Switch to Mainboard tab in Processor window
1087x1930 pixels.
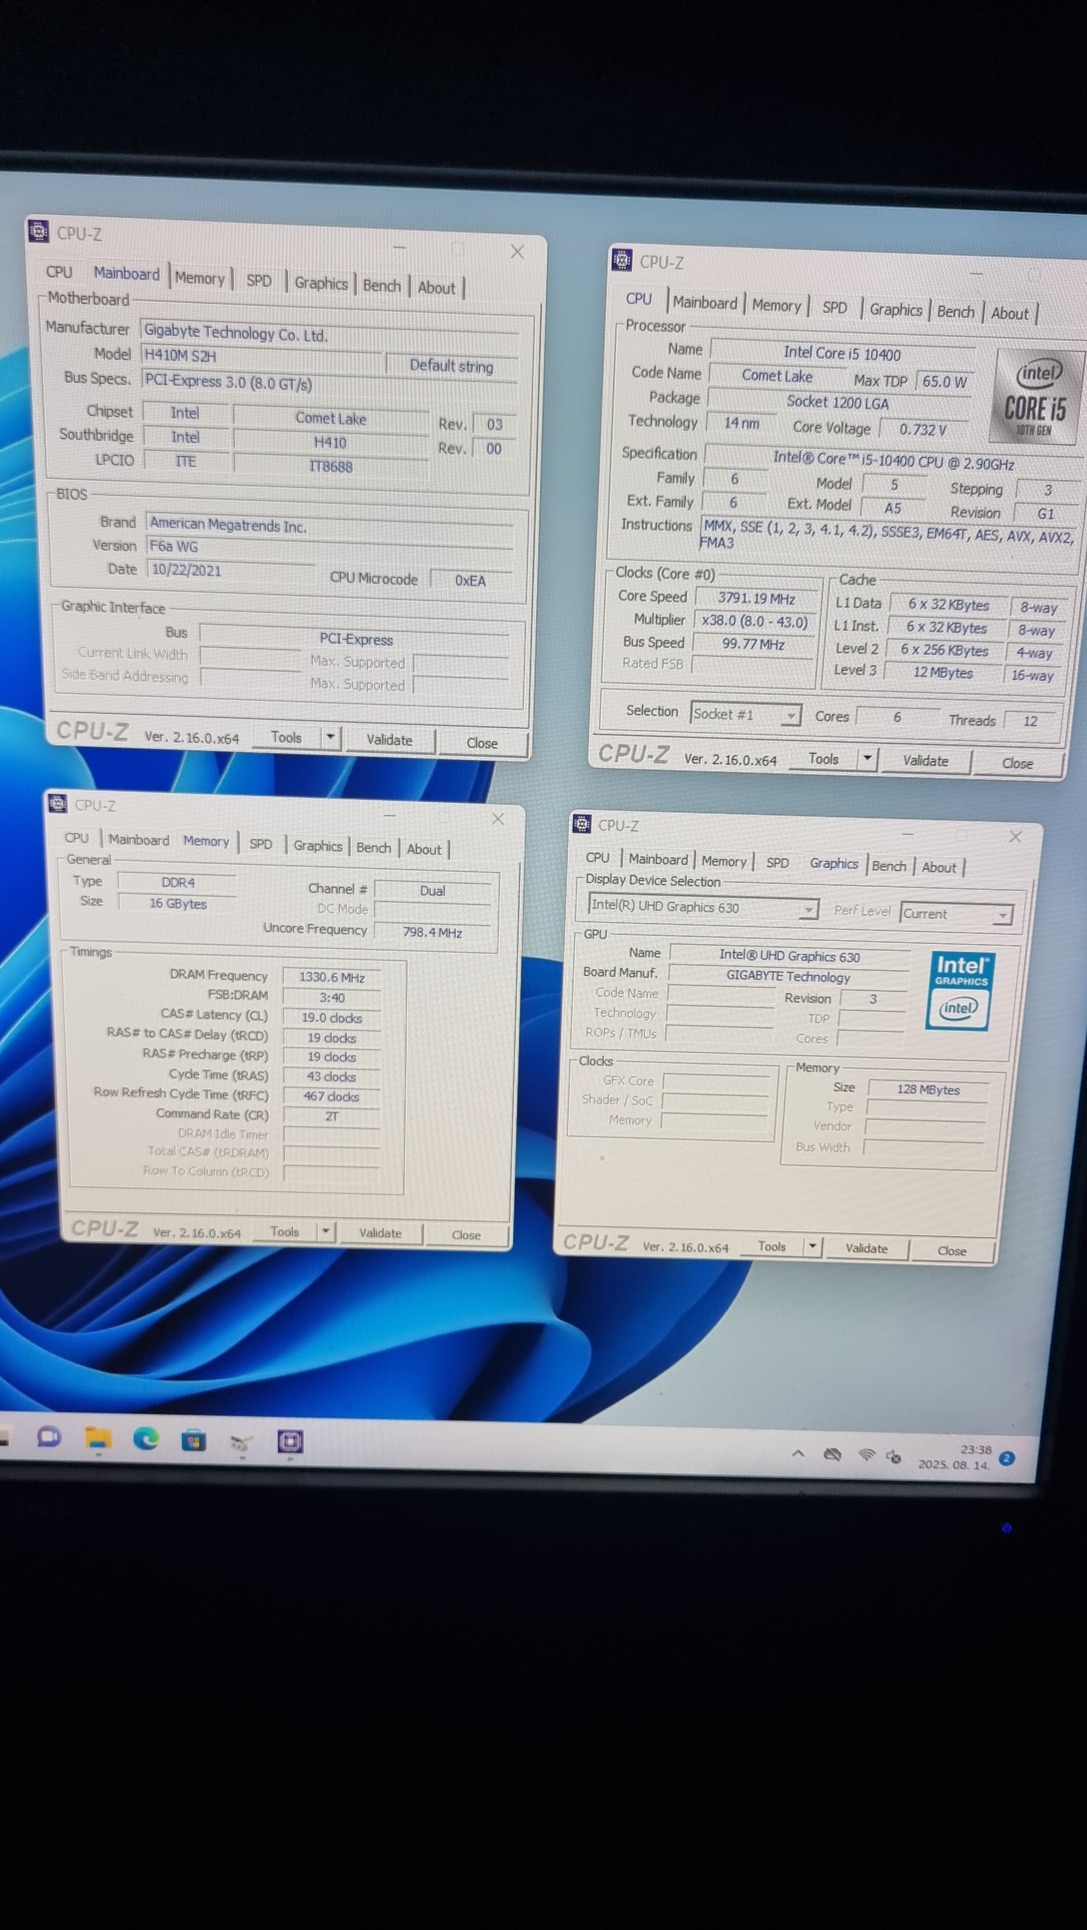tap(705, 302)
